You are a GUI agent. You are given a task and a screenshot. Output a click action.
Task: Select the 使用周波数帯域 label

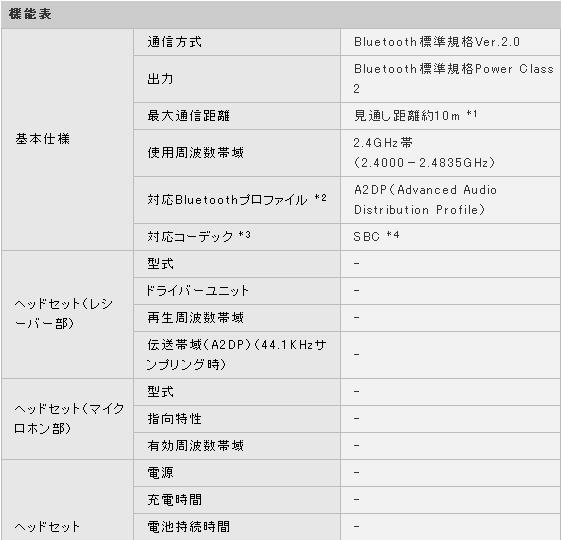point(196,153)
